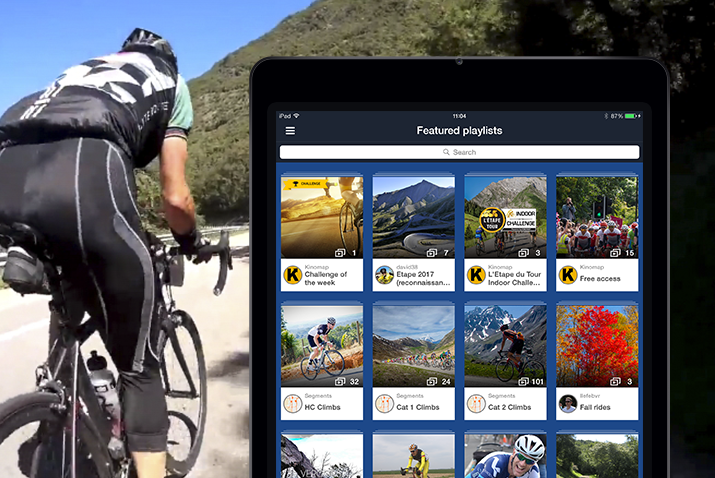
Task: Select the 'Challenge of the week' title
Action: (x=326, y=278)
